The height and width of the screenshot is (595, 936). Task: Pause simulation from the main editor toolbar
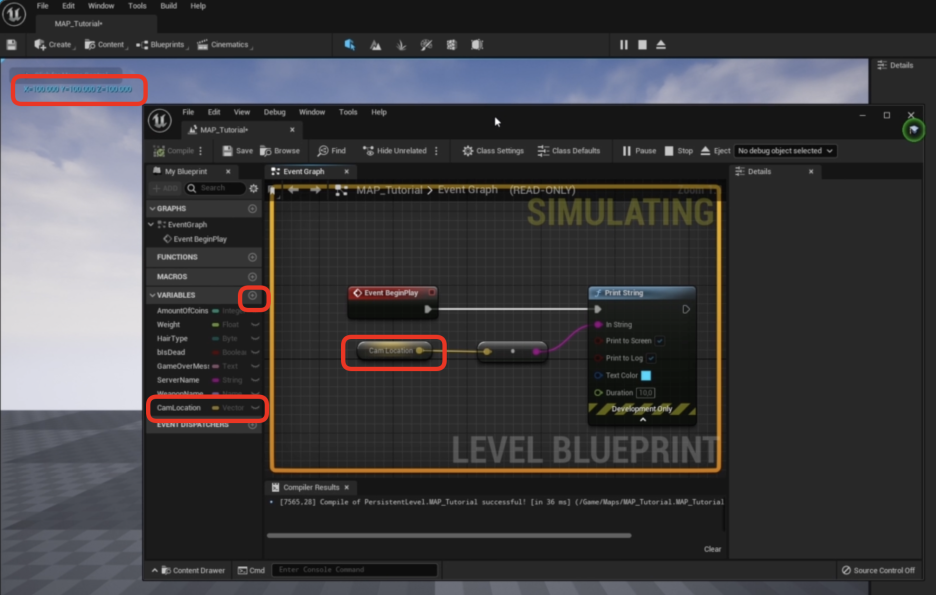624,45
